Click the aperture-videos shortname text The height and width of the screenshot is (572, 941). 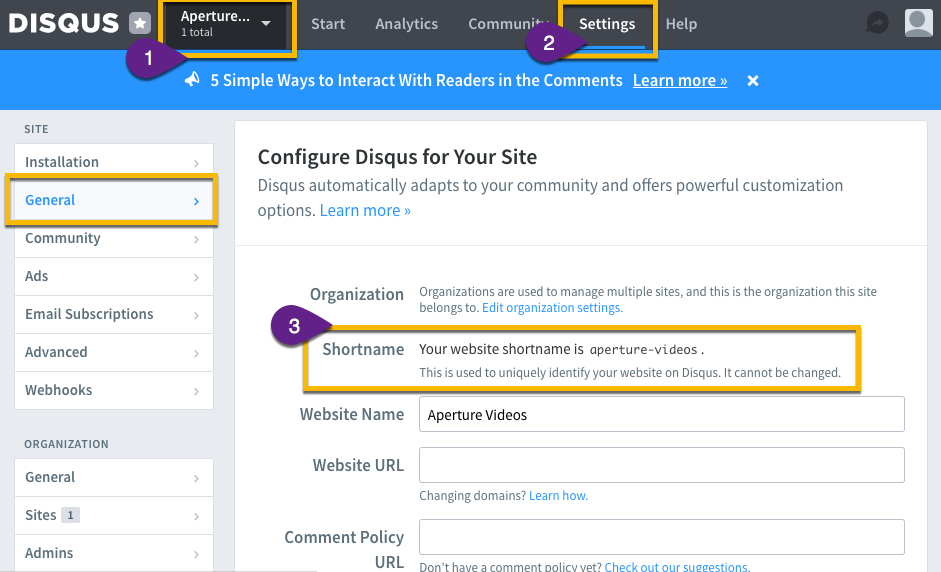coord(643,350)
